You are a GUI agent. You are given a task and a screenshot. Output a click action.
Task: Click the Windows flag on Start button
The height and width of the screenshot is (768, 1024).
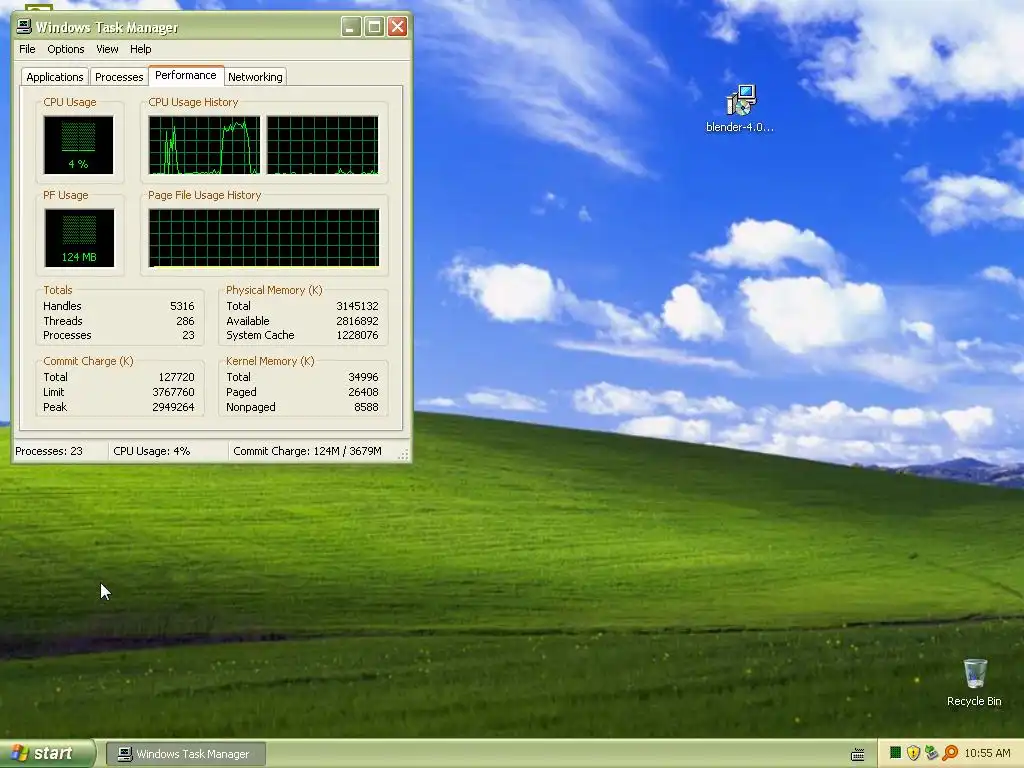click(x=20, y=753)
